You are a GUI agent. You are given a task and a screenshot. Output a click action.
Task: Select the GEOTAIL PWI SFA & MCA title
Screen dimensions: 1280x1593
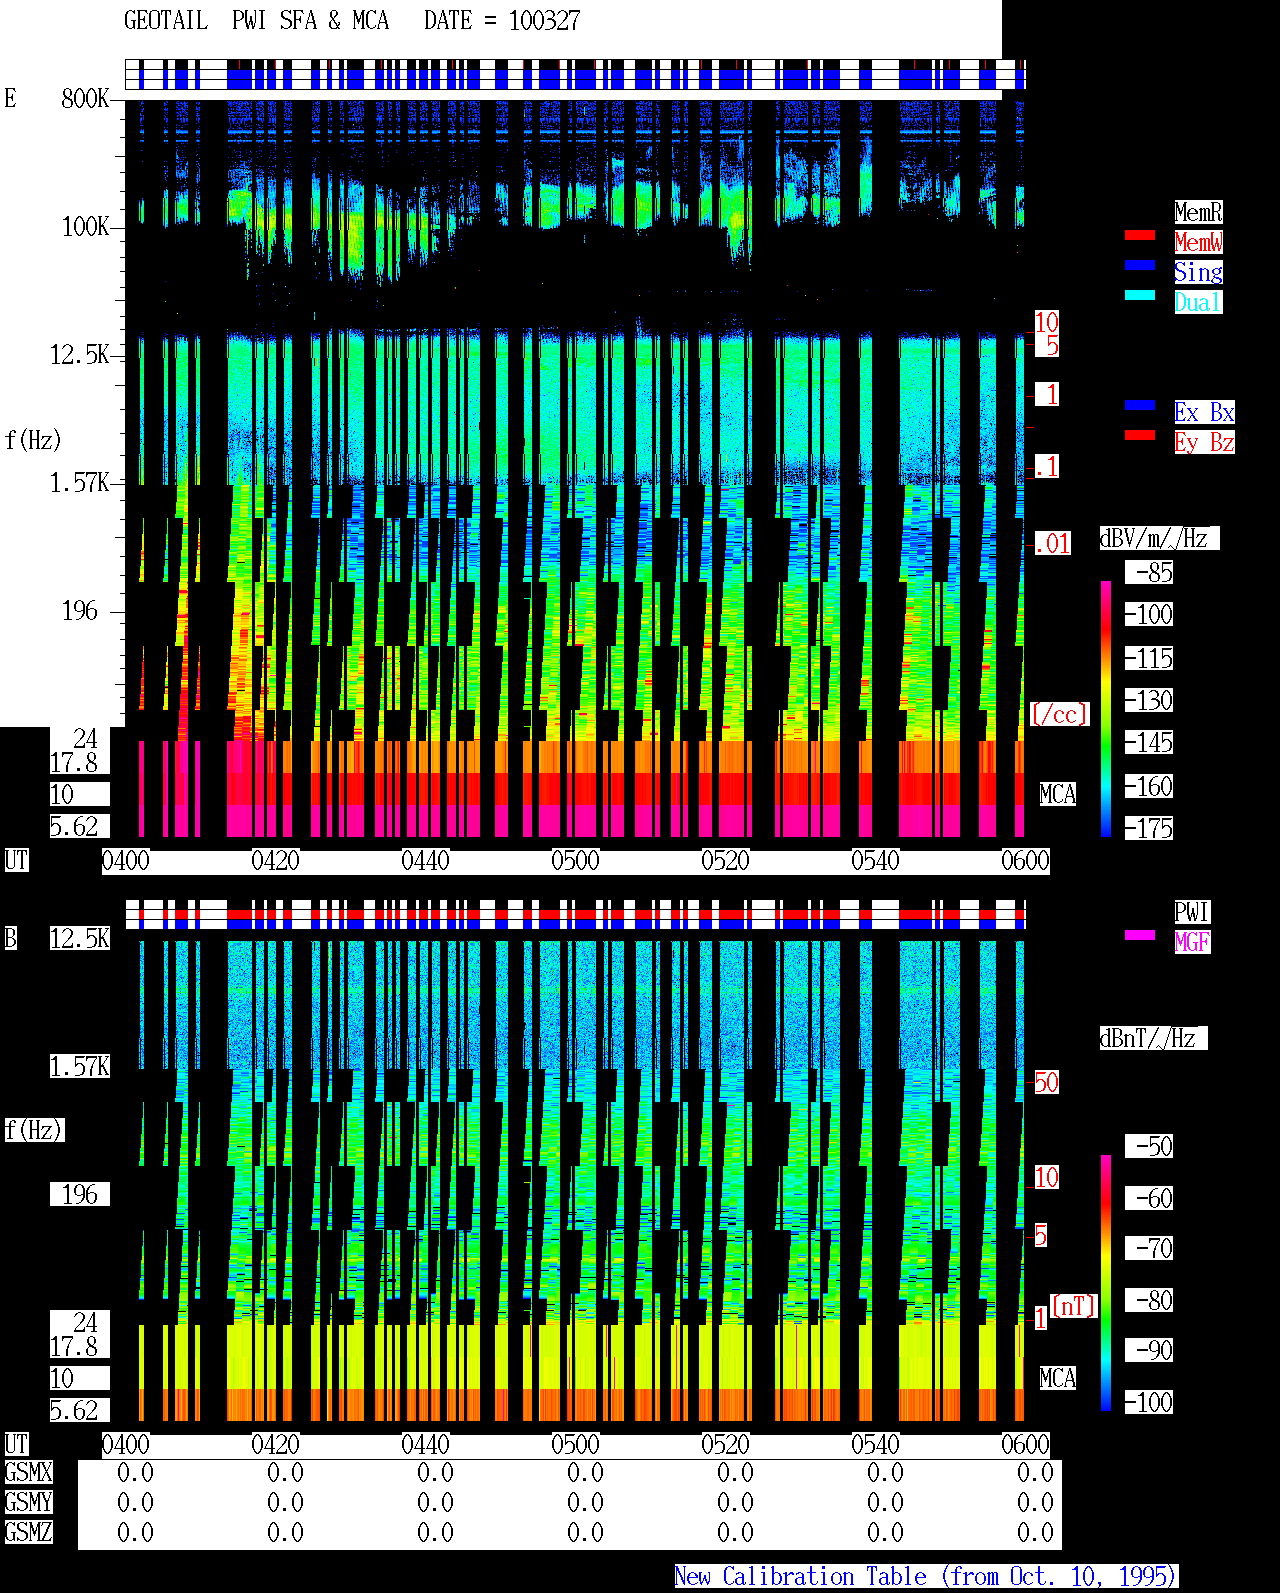(x=256, y=21)
